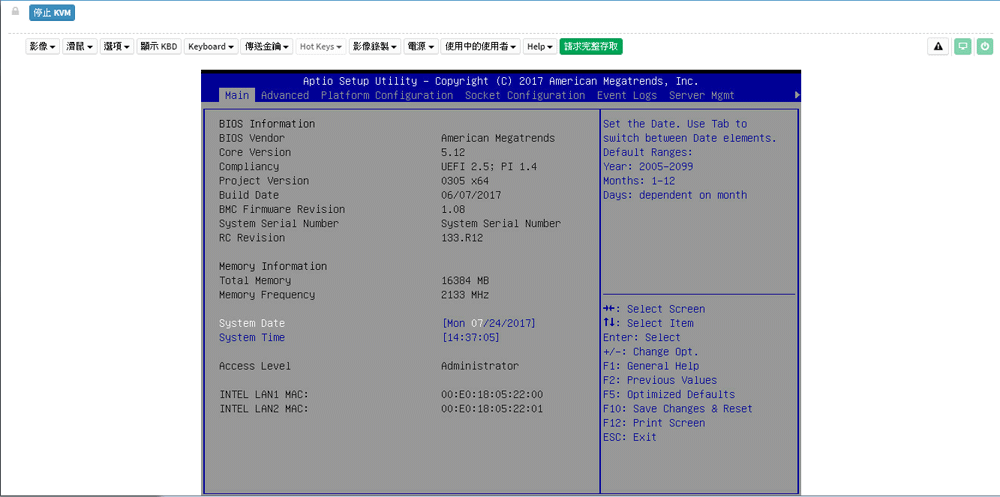
Task: Click the green monitor icon
Action: pos(963,47)
